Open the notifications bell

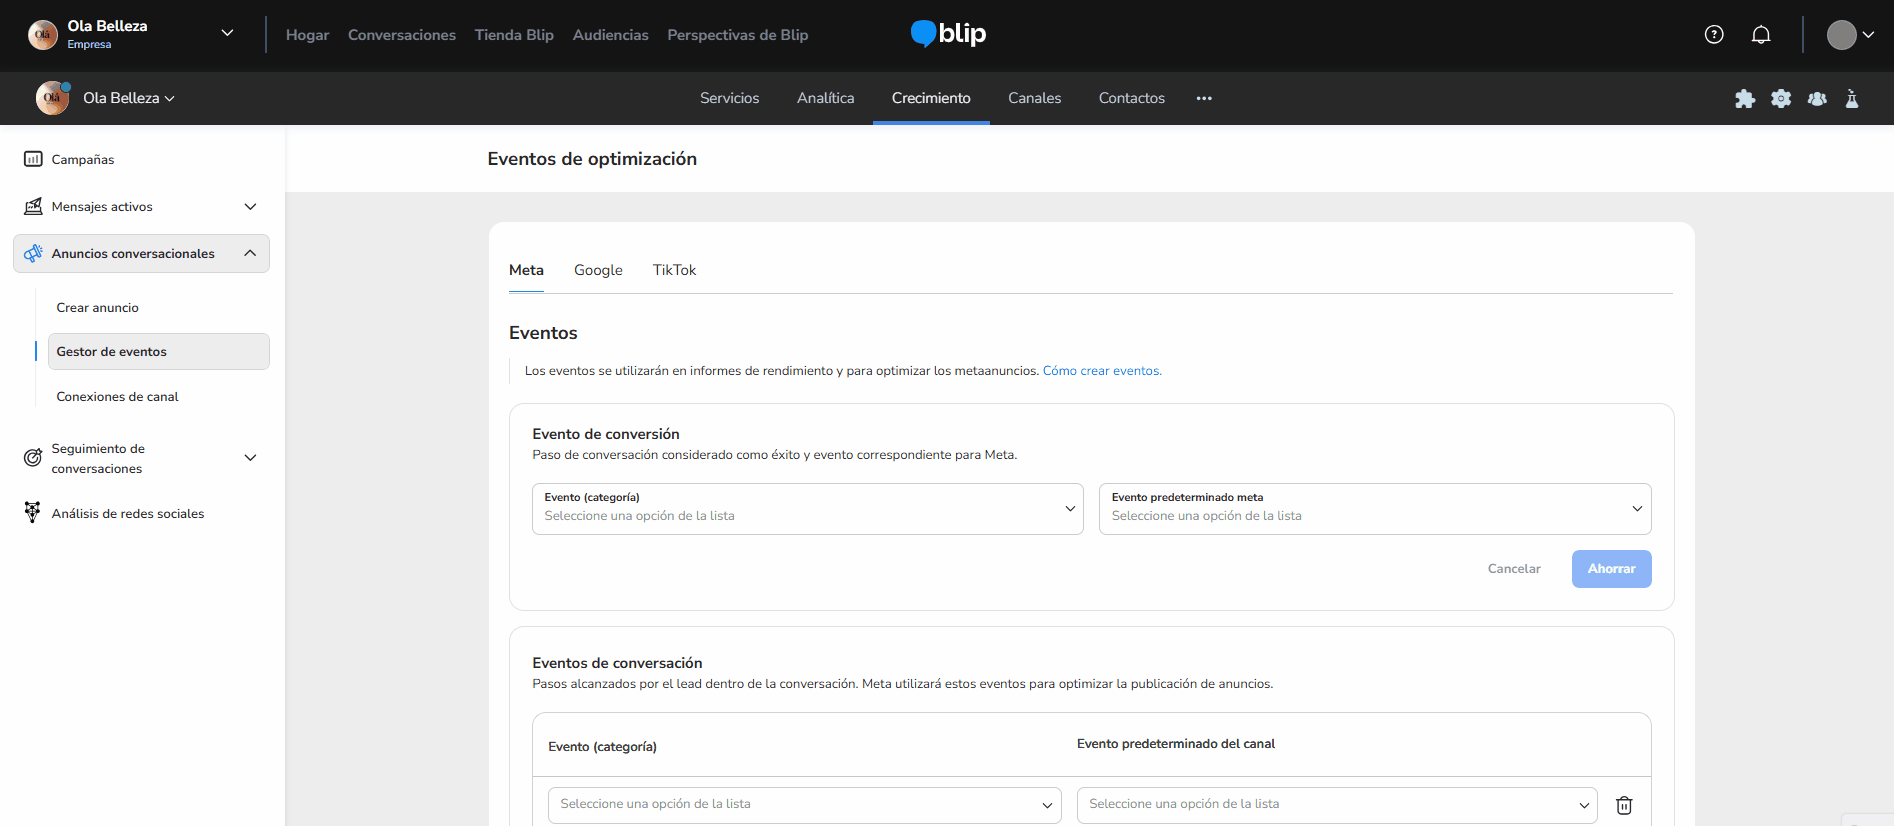tap(1761, 35)
